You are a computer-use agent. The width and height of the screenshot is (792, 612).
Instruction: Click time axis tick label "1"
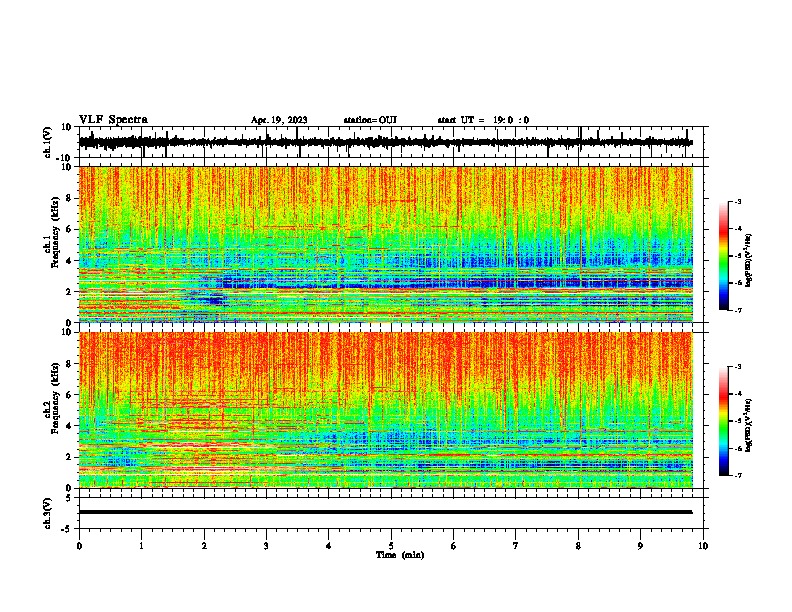pyautogui.click(x=141, y=546)
